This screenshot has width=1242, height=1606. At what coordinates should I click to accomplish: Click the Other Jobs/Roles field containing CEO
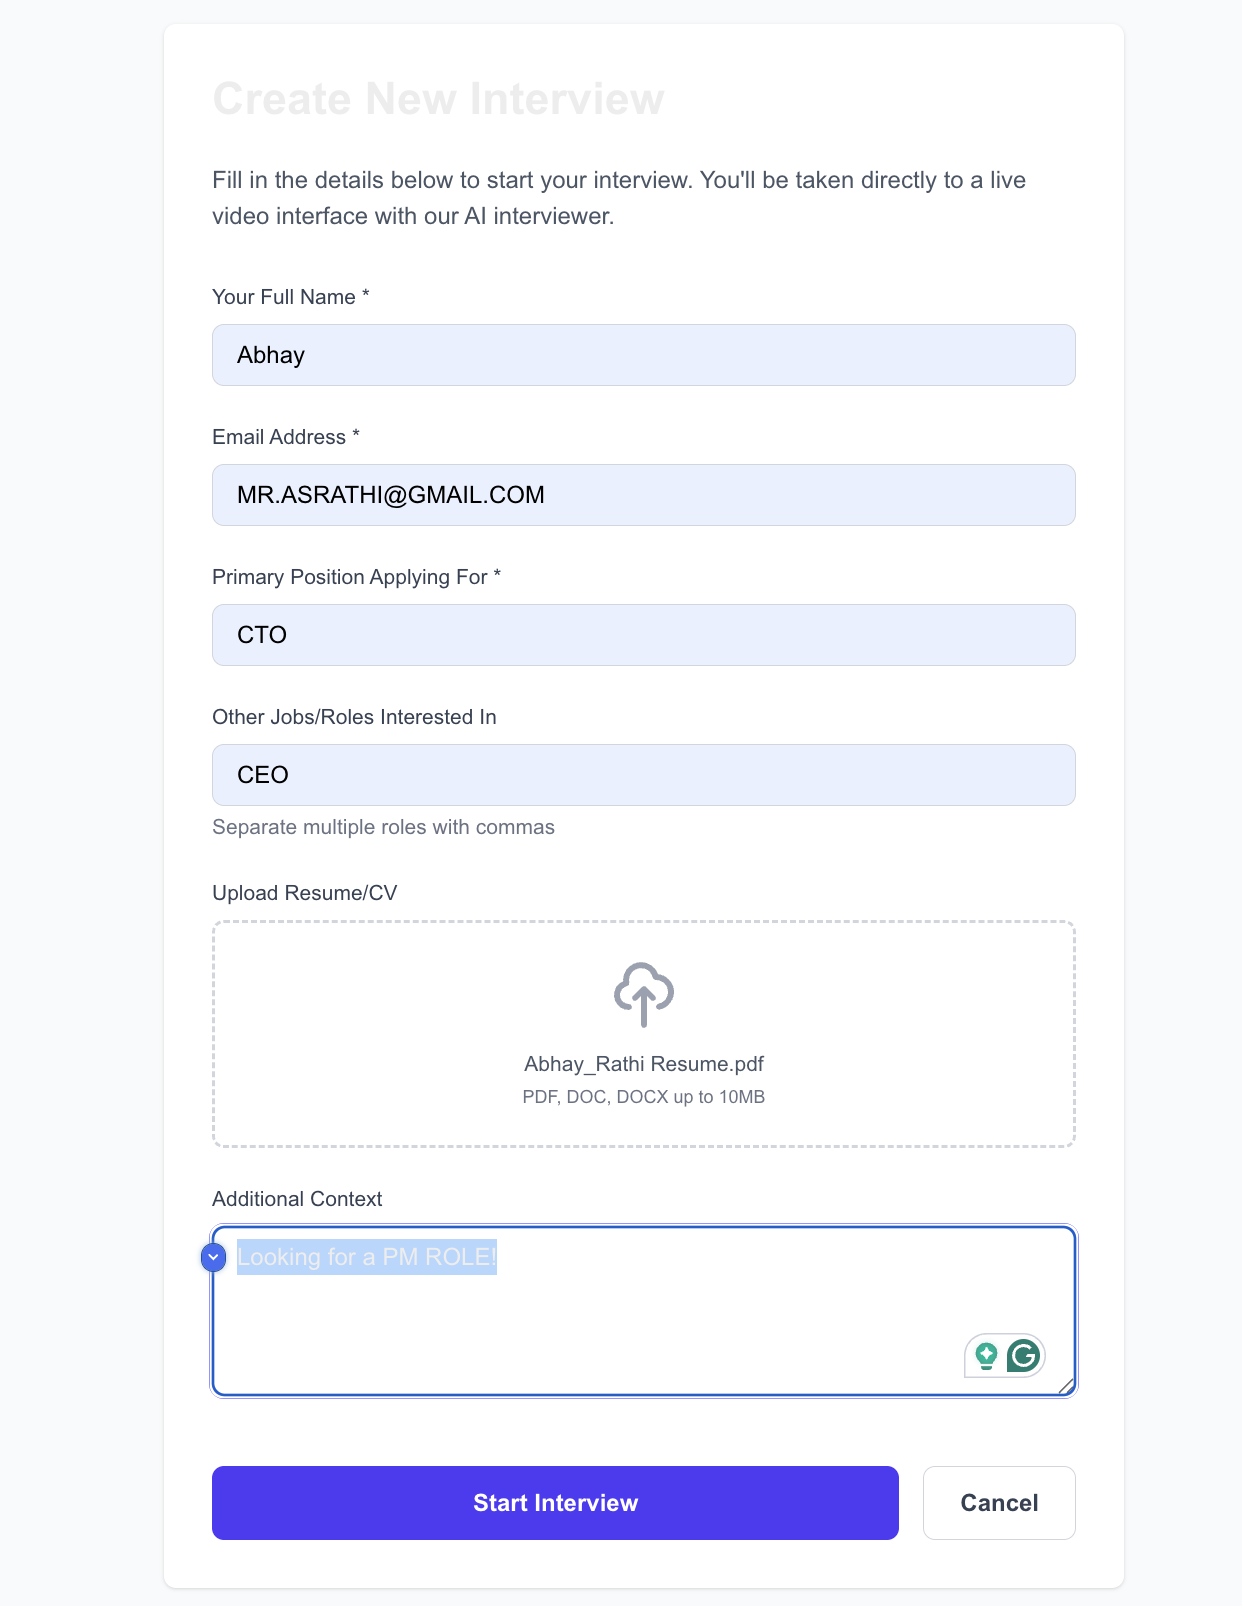[643, 775]
